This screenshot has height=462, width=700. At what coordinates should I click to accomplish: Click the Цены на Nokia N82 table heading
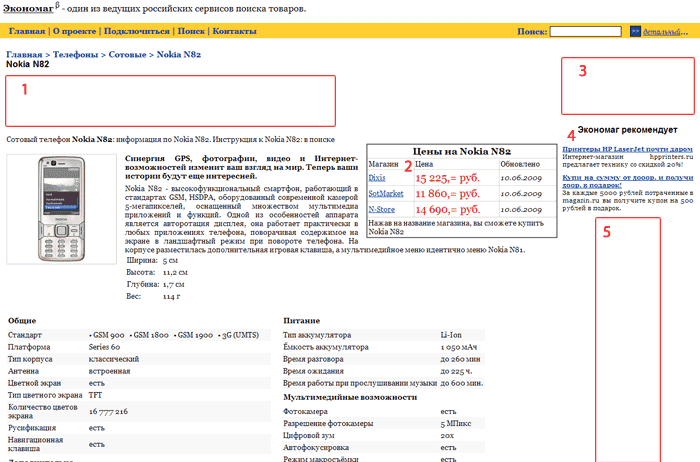point(462,151)
